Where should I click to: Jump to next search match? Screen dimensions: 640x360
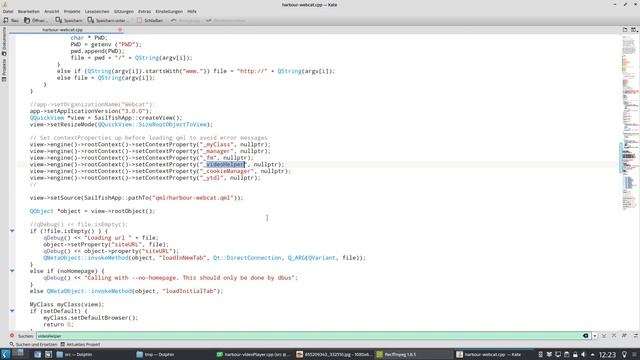[x=604, y=336]
